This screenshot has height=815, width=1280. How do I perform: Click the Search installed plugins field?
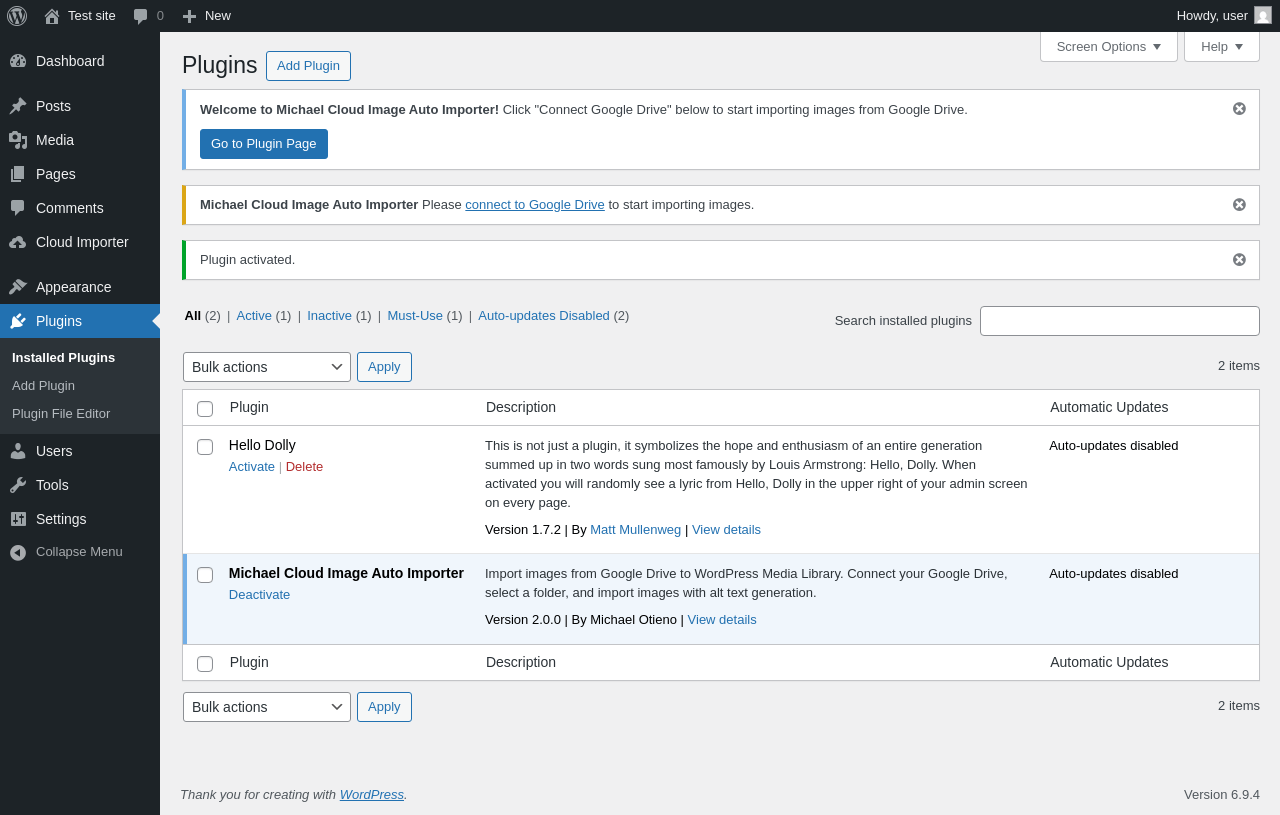pyautogui.click(x=1119, y=321)
